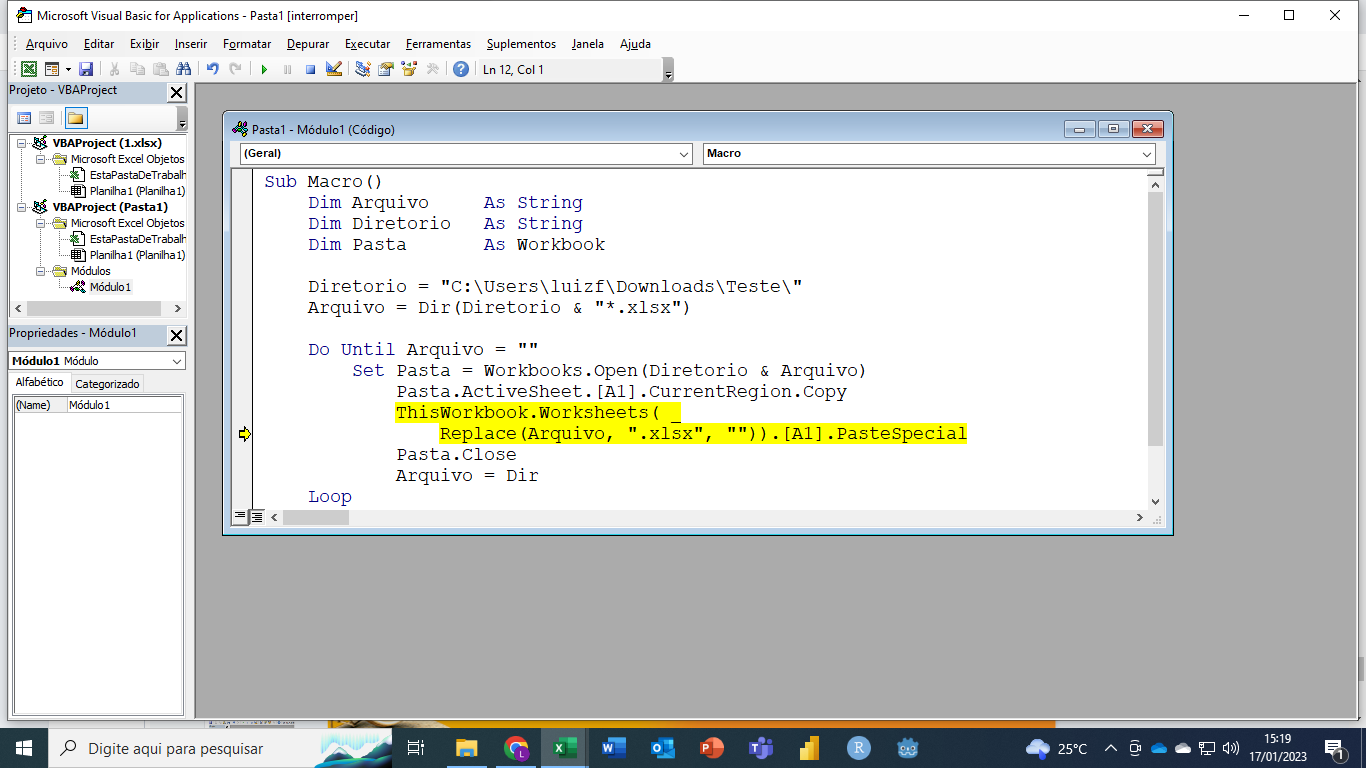1366x768 pixels.
Task: Toggle Design Mode icon
Action: 334,69
